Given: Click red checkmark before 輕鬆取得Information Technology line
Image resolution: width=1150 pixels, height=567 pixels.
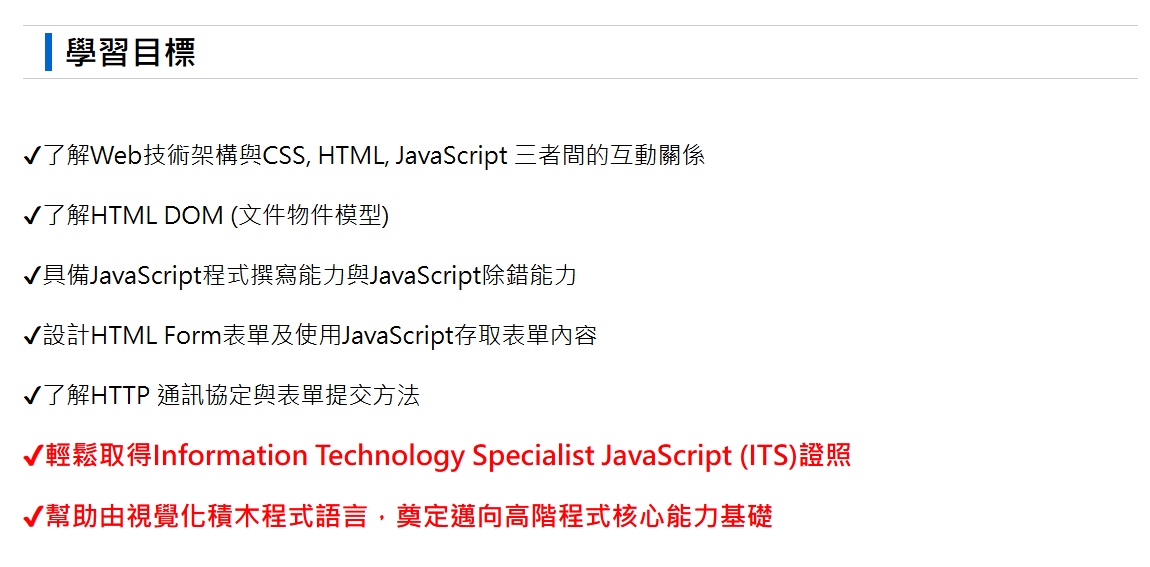Looking at the screenshot, I should pos(33,457).
